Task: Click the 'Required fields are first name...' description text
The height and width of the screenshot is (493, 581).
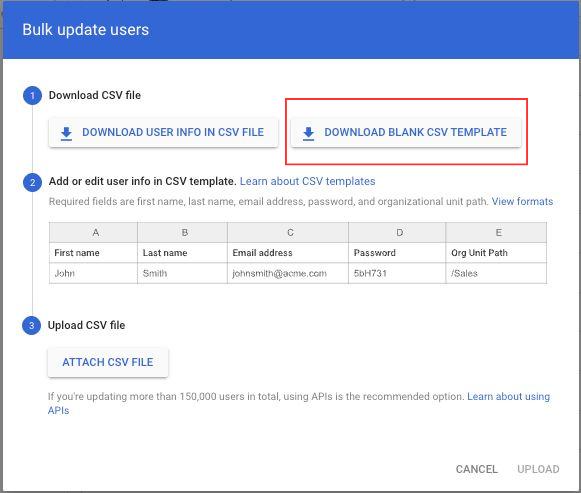Action: pos(269,201)
